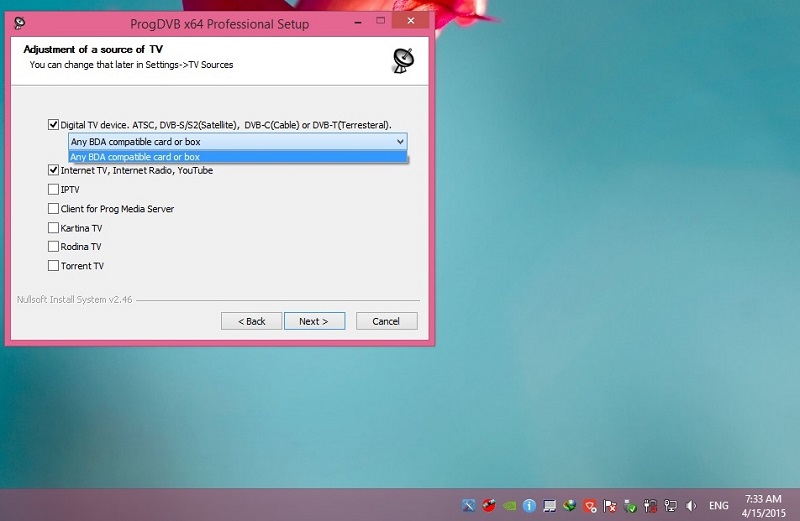Click the NVIDIA icon in system tray
This screenshot has height=521, width=800.
(510, 505)
